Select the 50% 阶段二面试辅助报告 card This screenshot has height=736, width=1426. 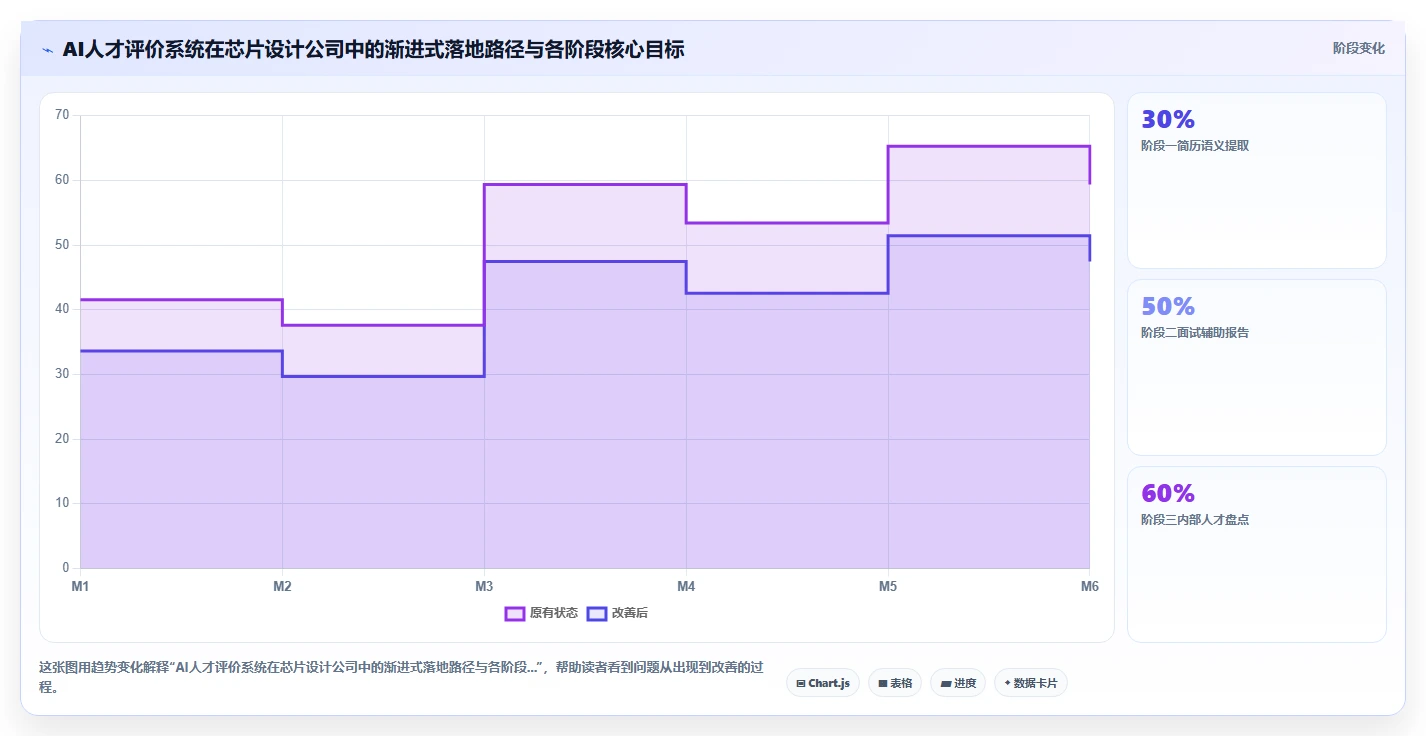(1257, 368)
